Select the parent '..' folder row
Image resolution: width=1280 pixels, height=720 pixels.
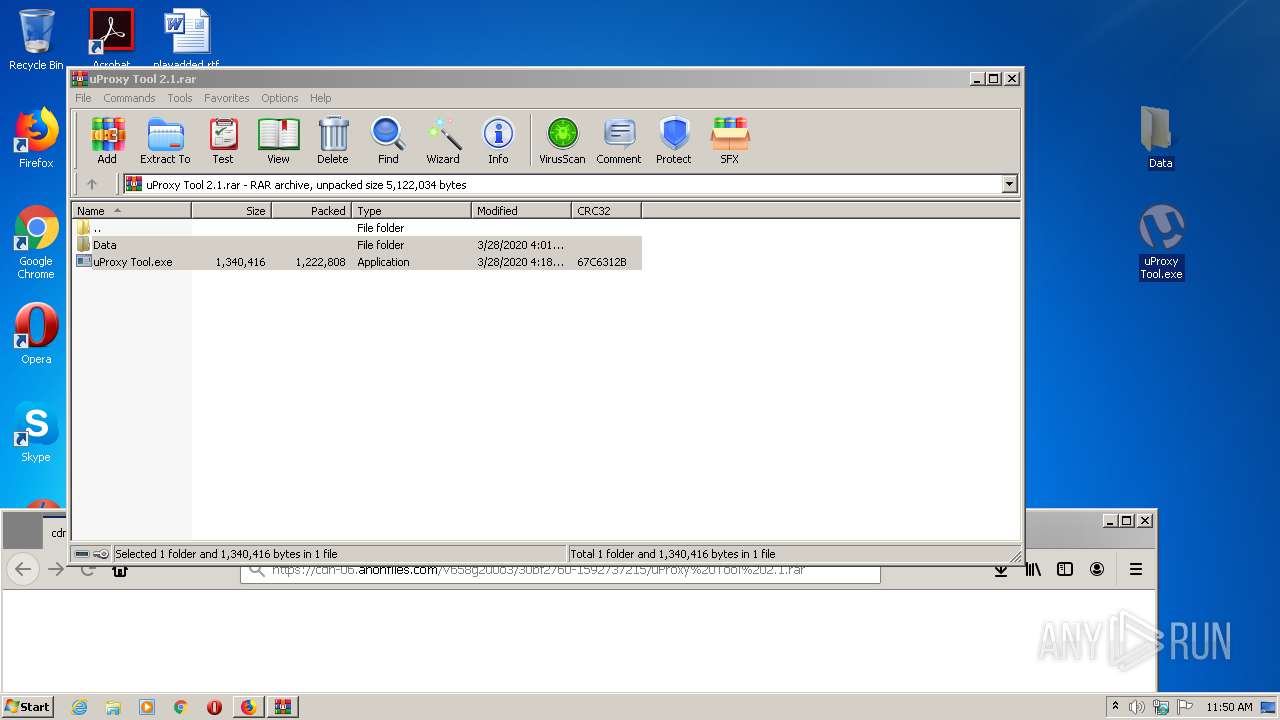[357, 228]
